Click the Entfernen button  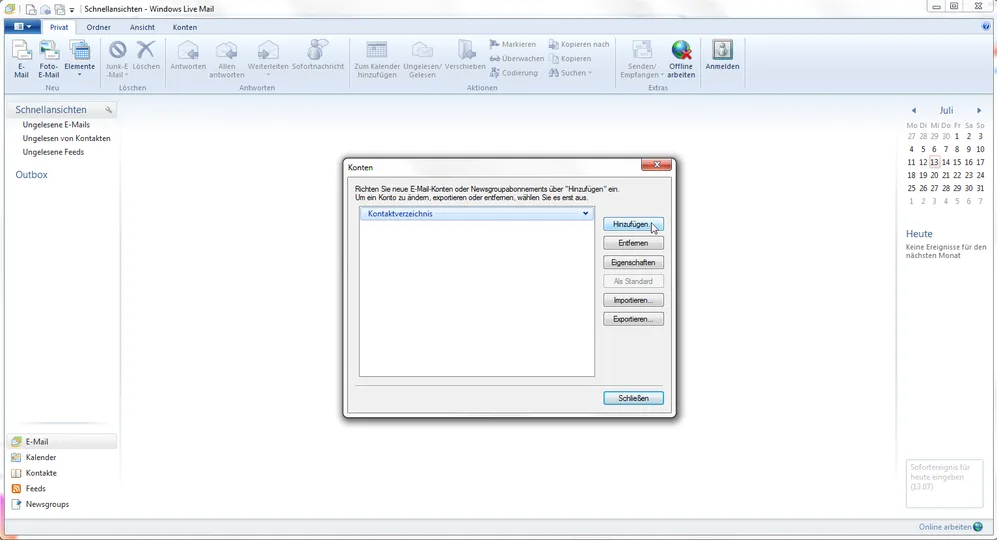[633, 243]
